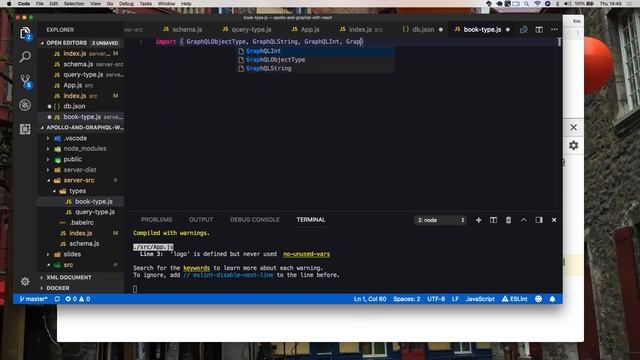640x360 pixels.
Task: Open the Apple menu
Action: [9, 3]
